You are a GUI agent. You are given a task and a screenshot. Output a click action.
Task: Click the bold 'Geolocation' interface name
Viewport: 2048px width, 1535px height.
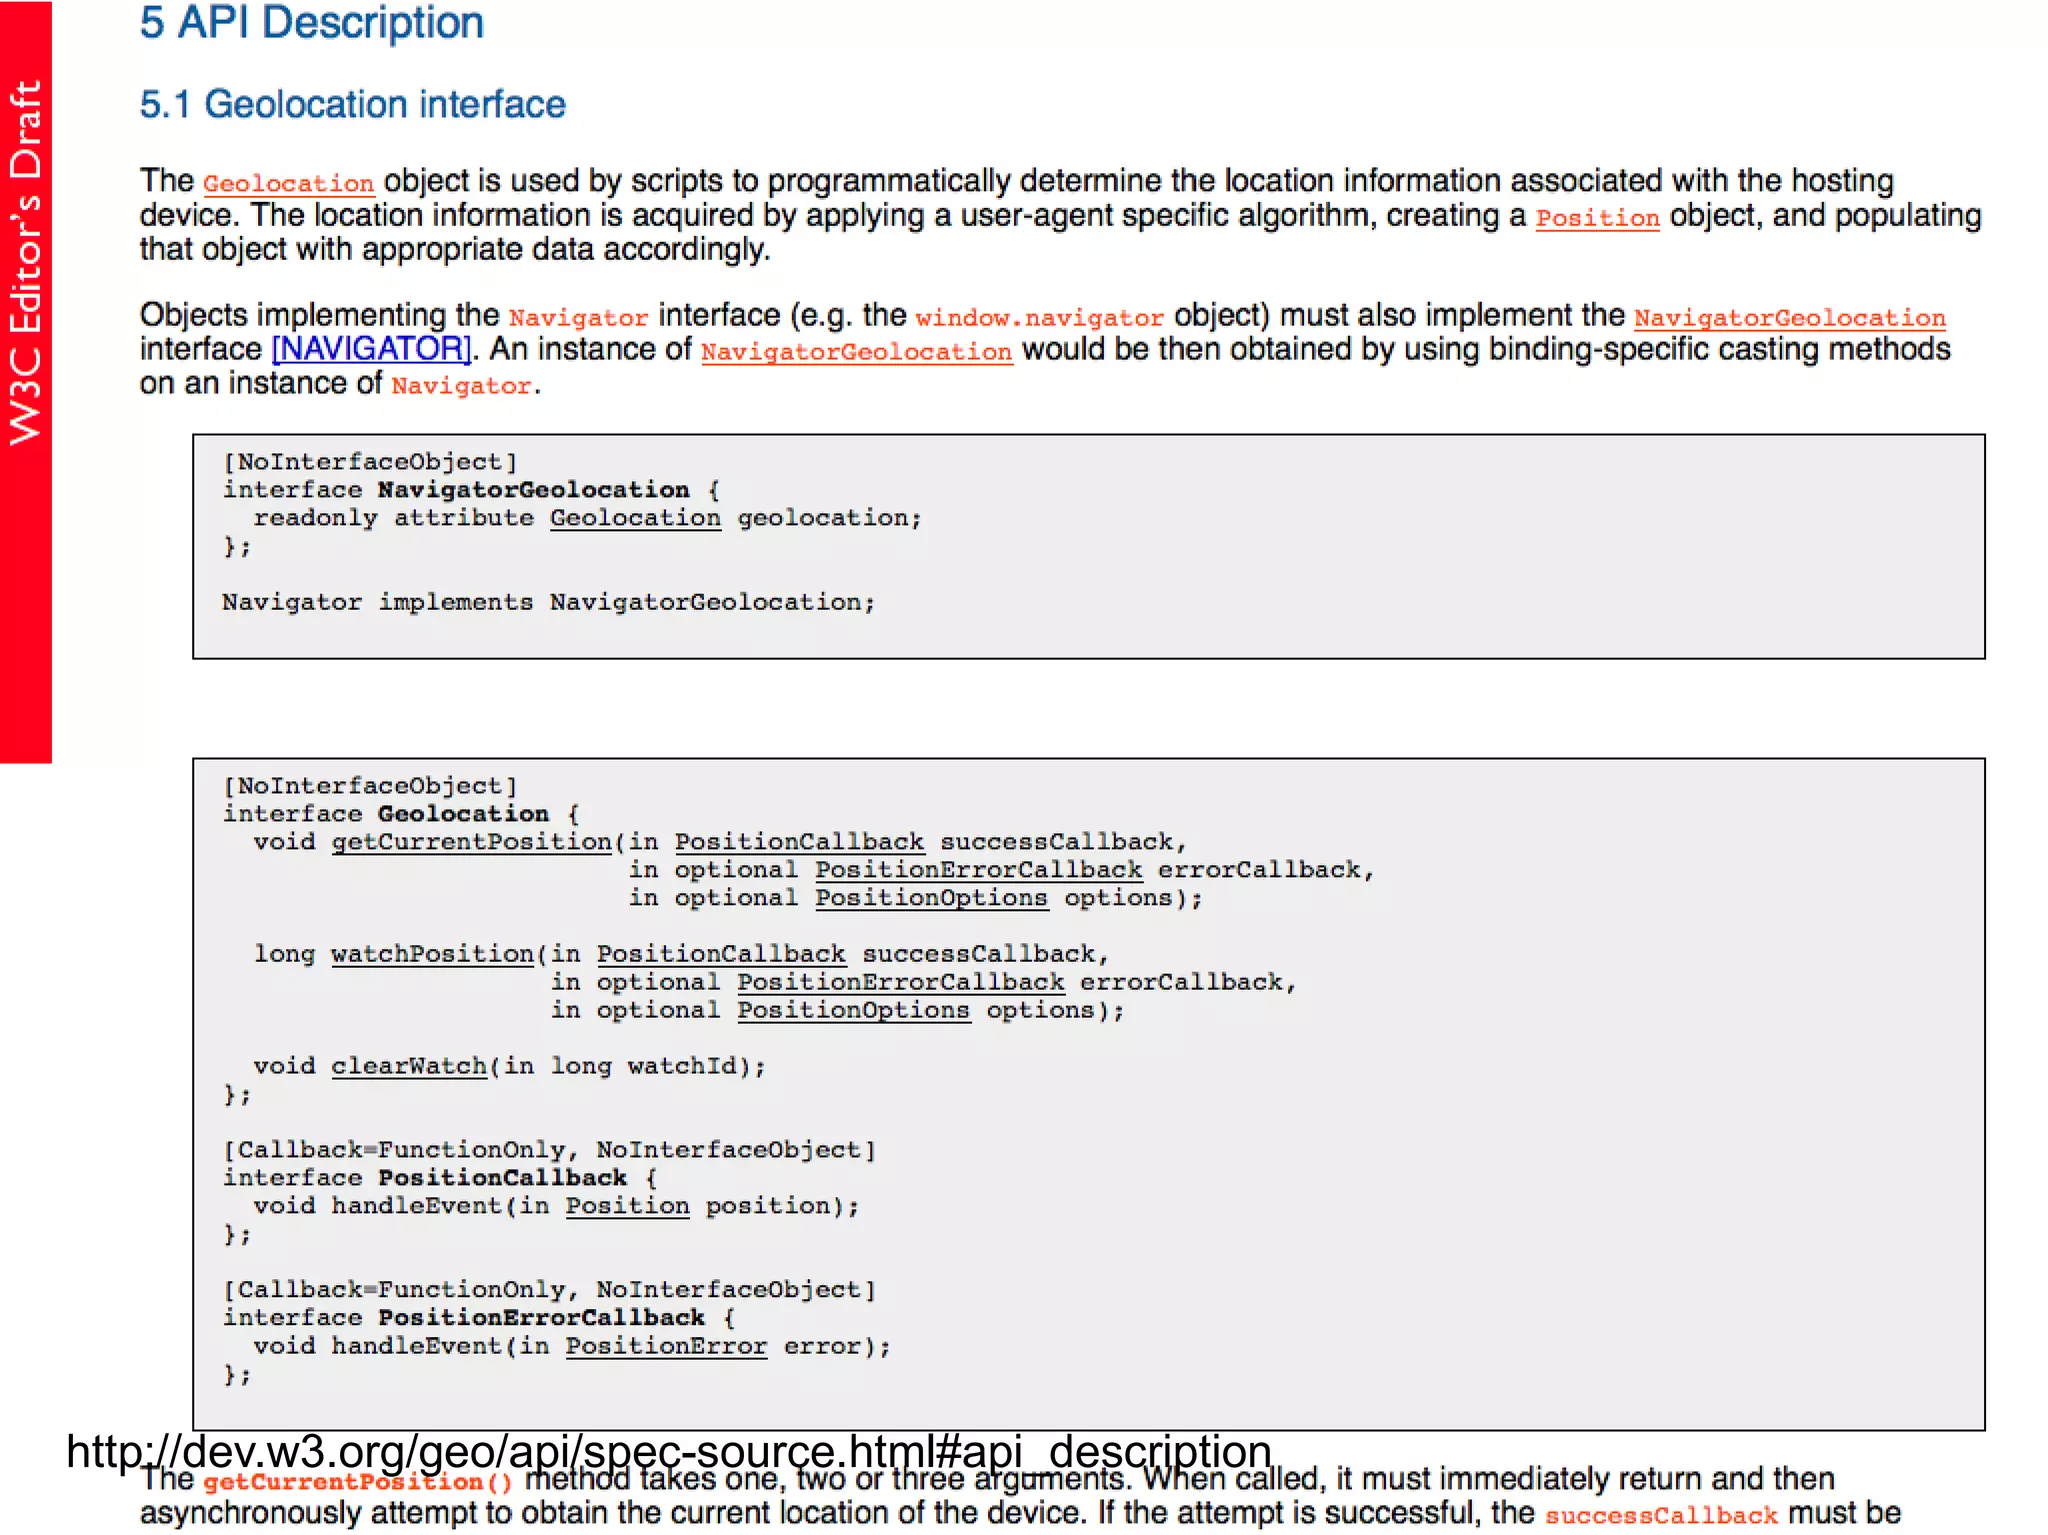pyautogui.click(x=463, y=814)
